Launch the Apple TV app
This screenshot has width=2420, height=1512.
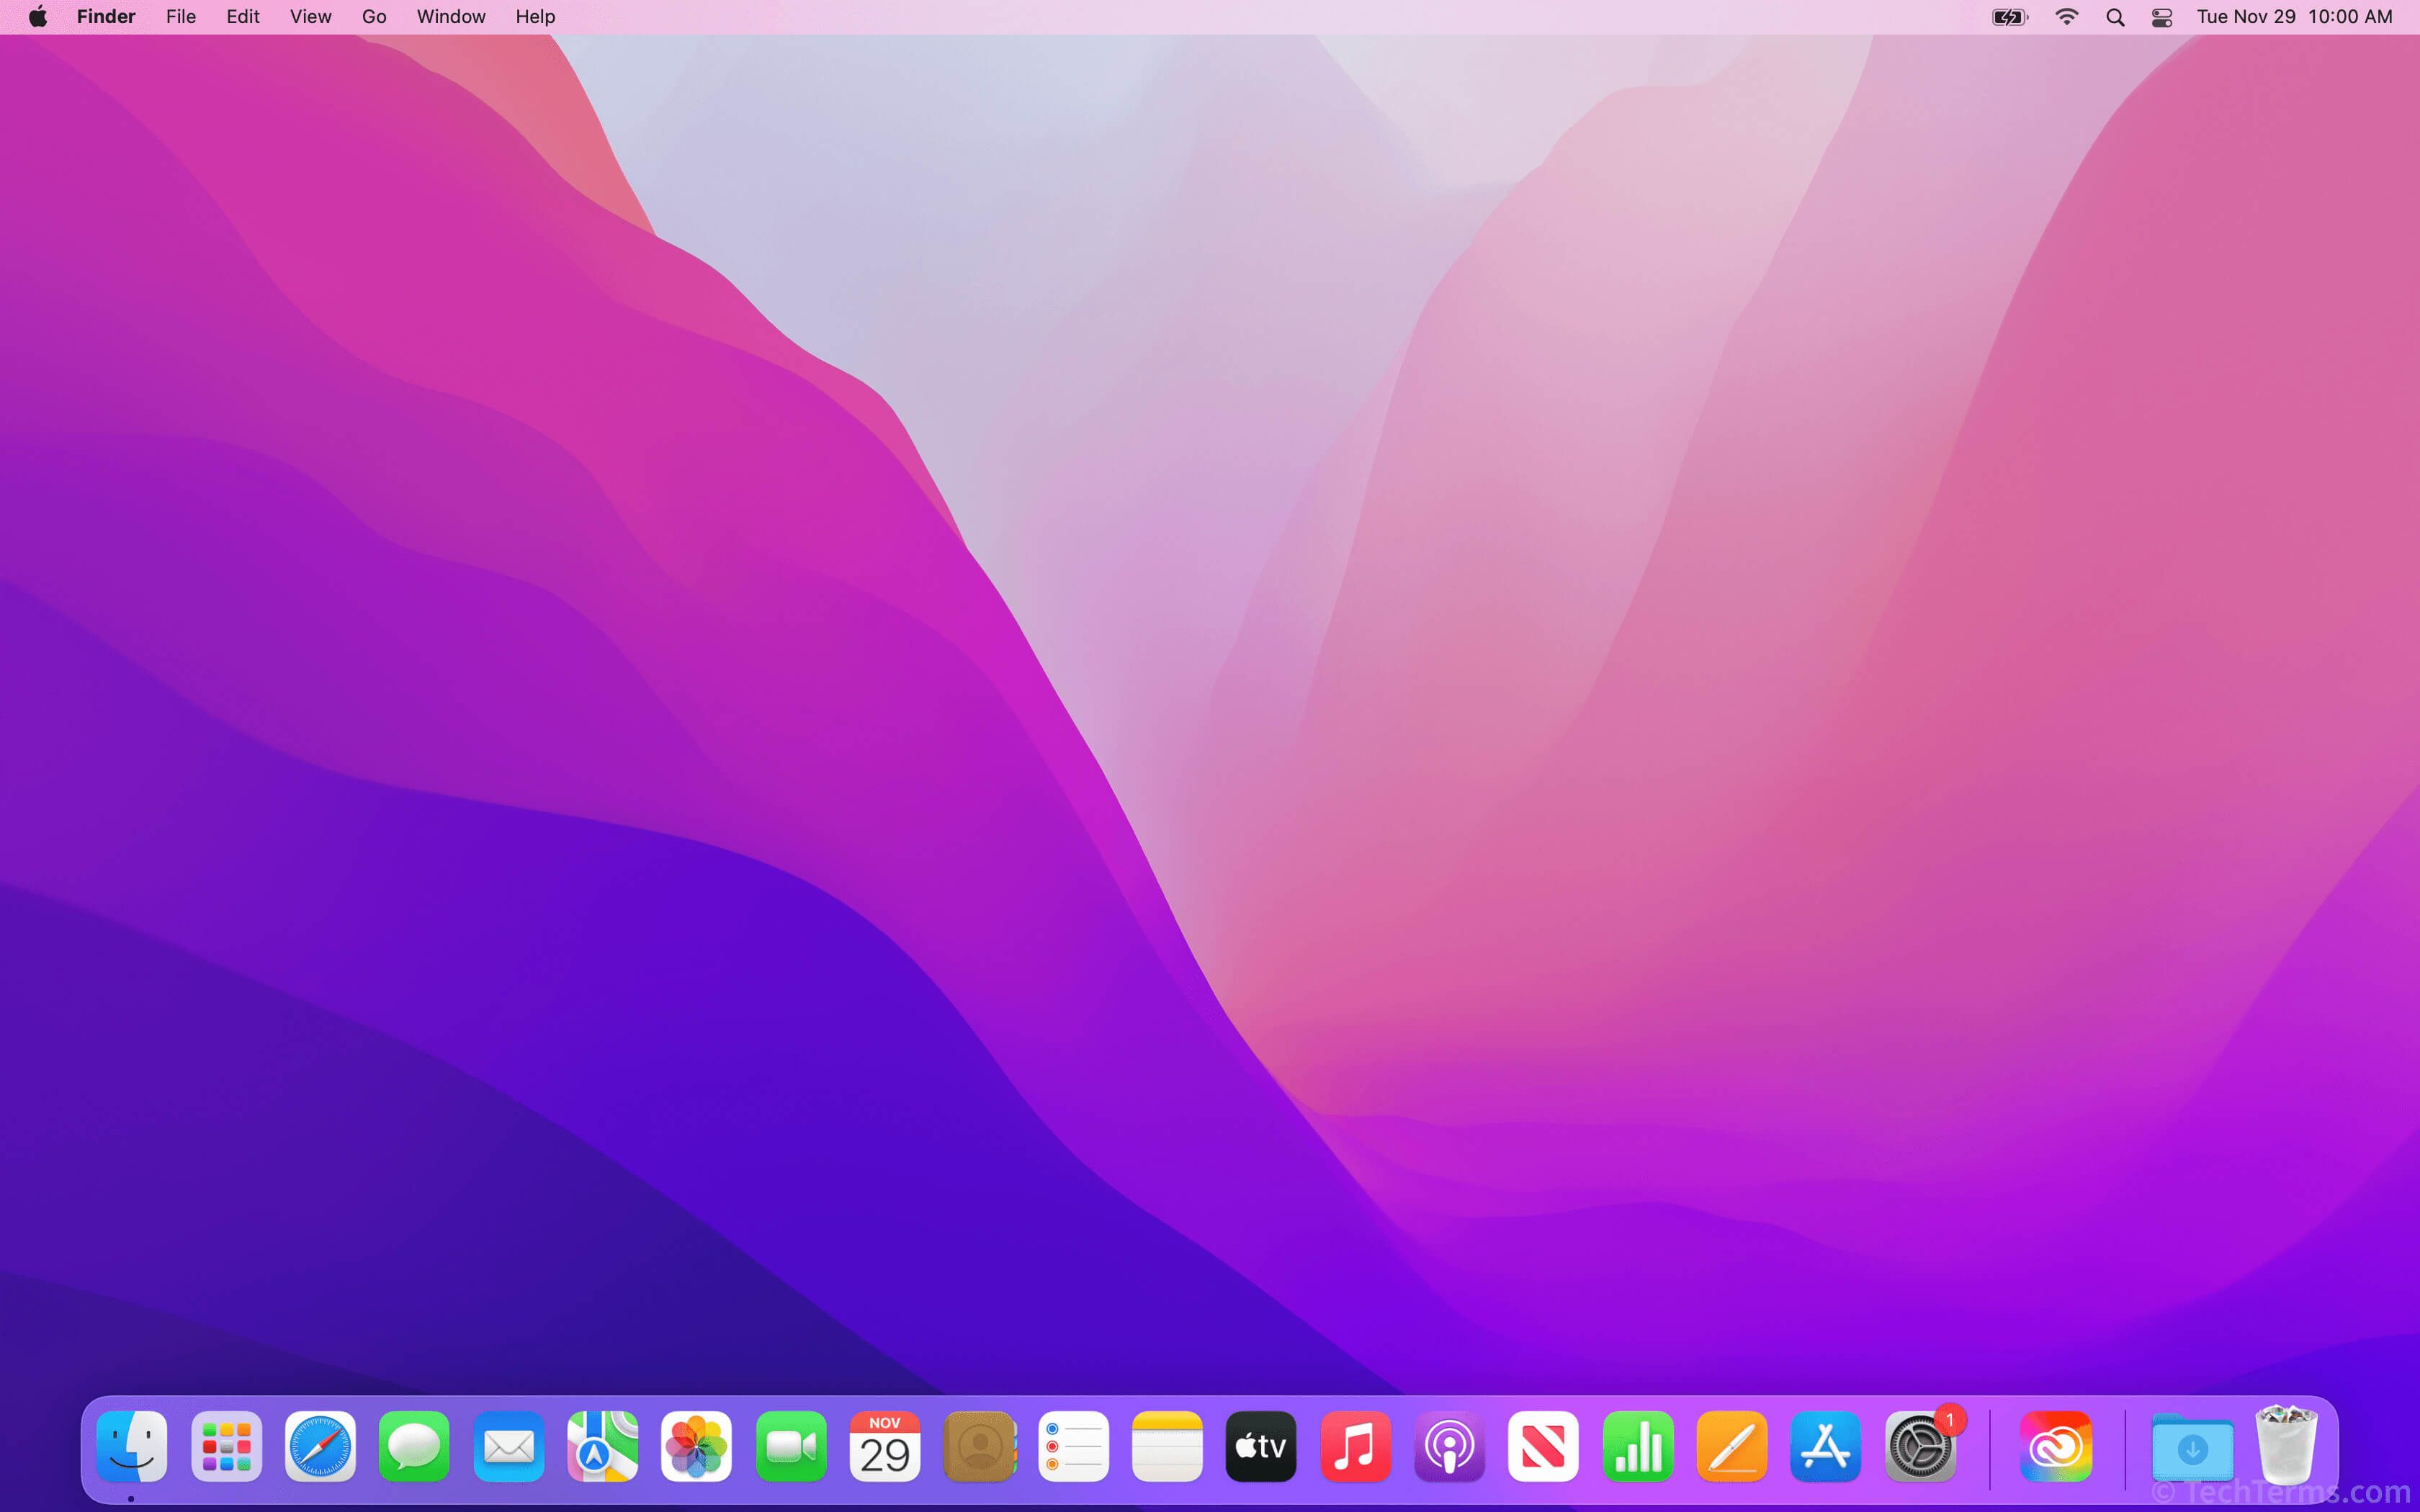point(1259,1446)
